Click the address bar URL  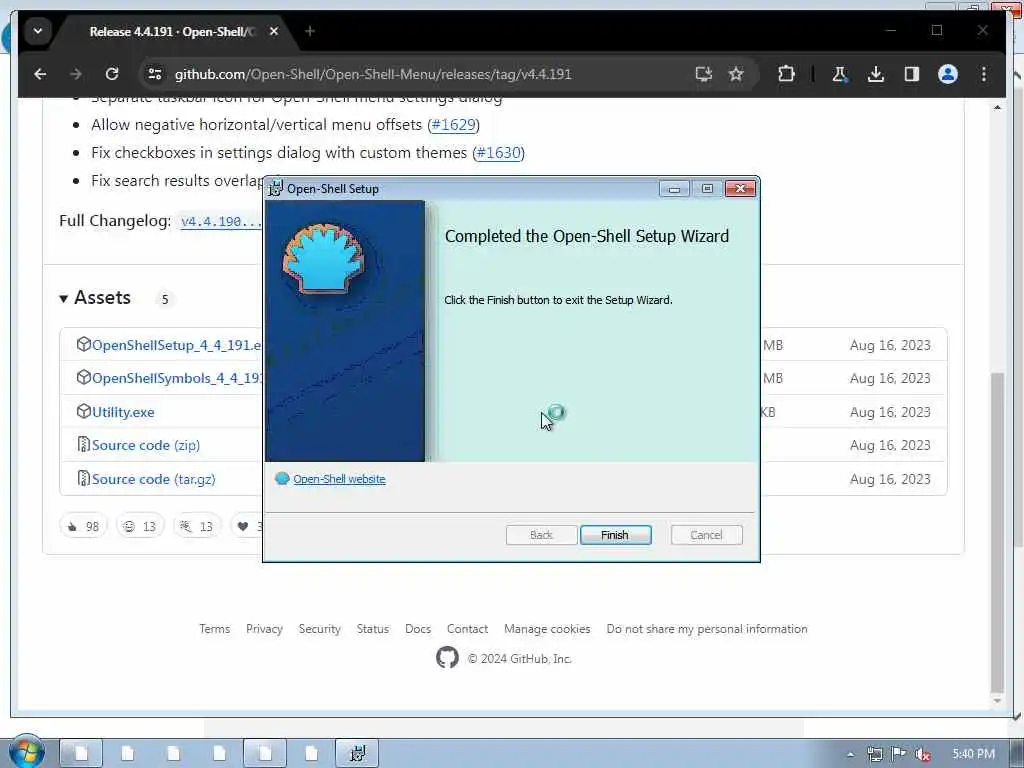tap(373, 74)
